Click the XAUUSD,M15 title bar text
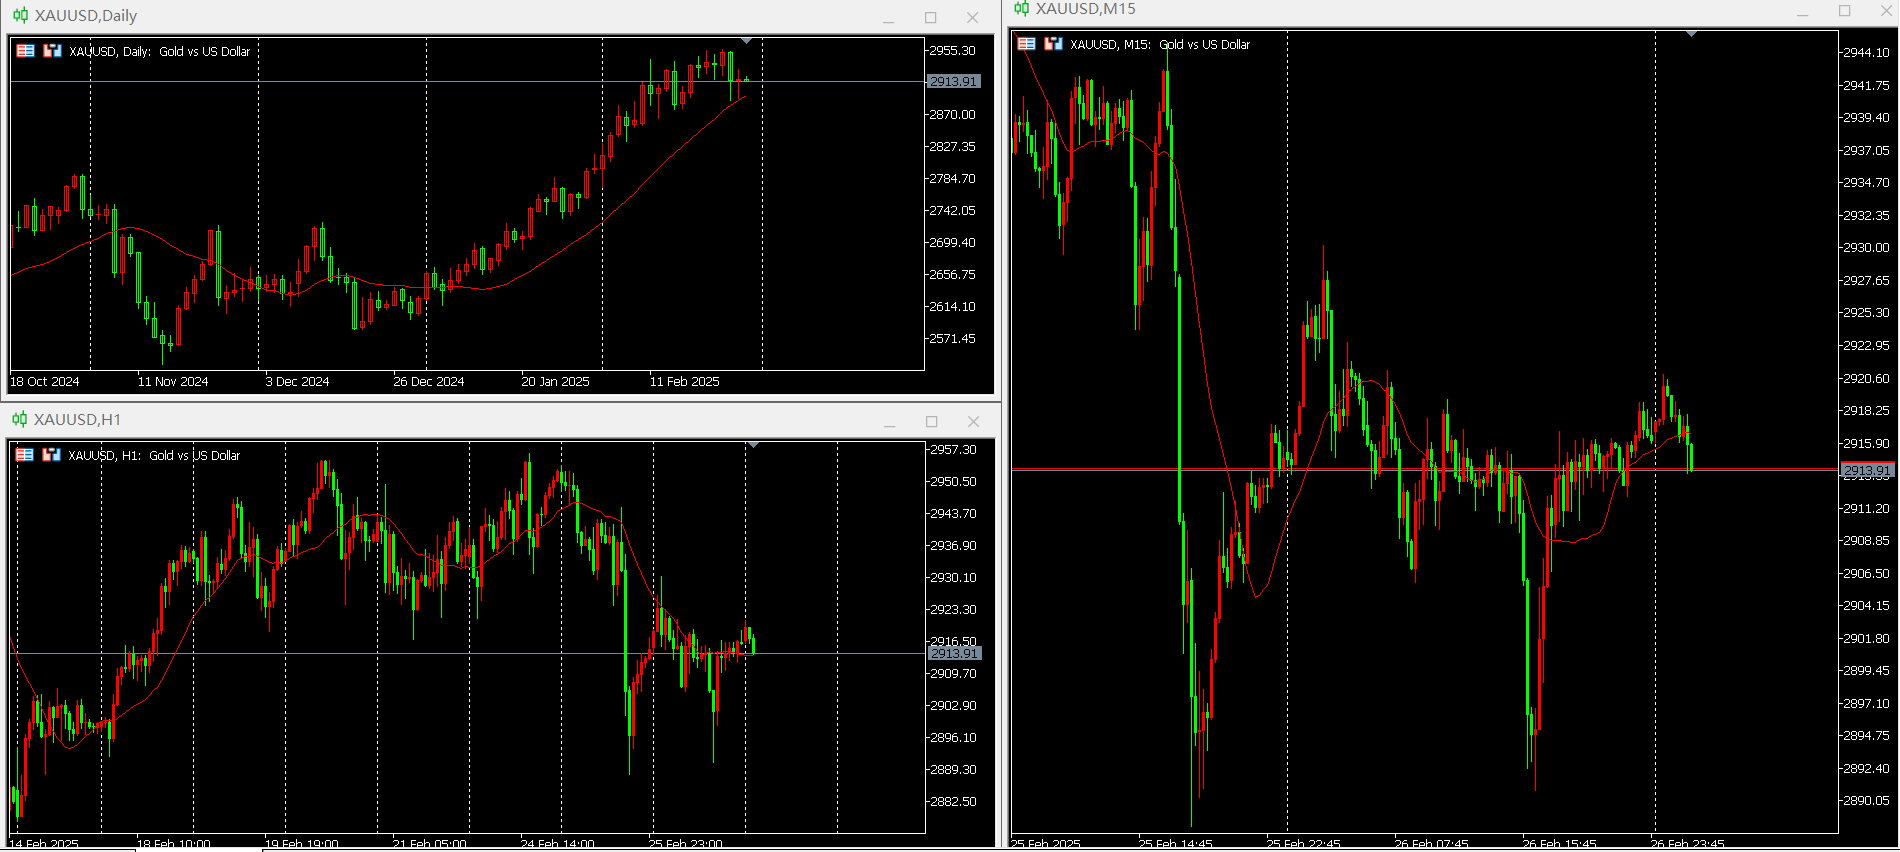The height and width of the screenshot is (852, 1900). 1085,8
